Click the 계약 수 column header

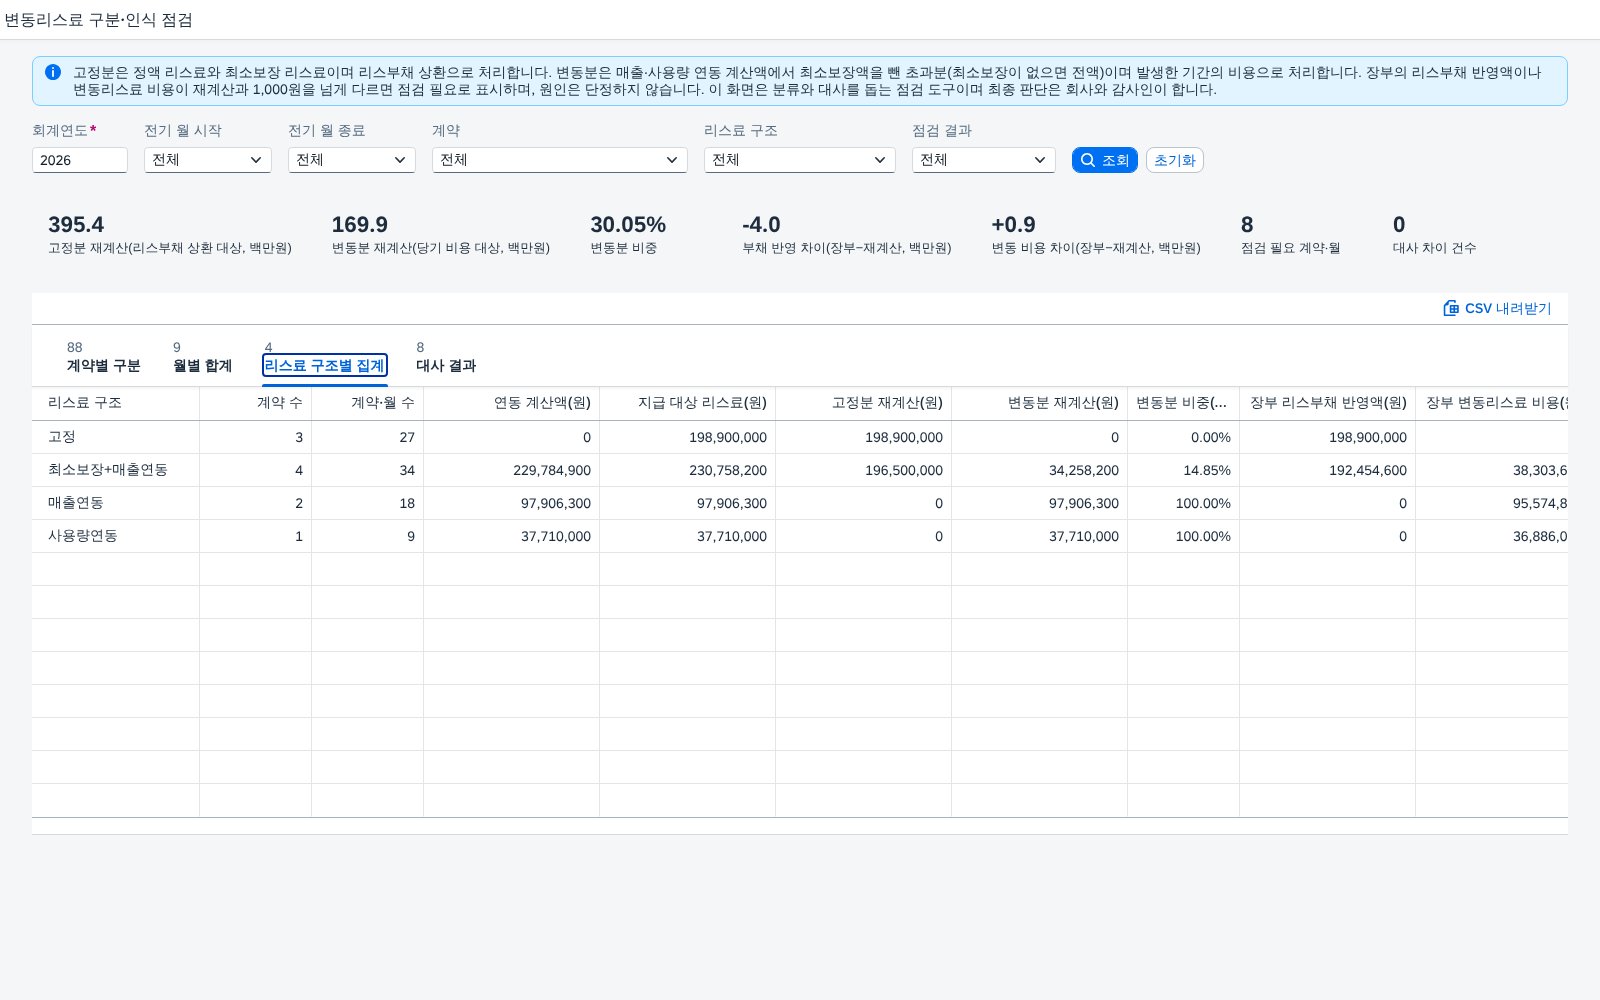pos(256,403)
